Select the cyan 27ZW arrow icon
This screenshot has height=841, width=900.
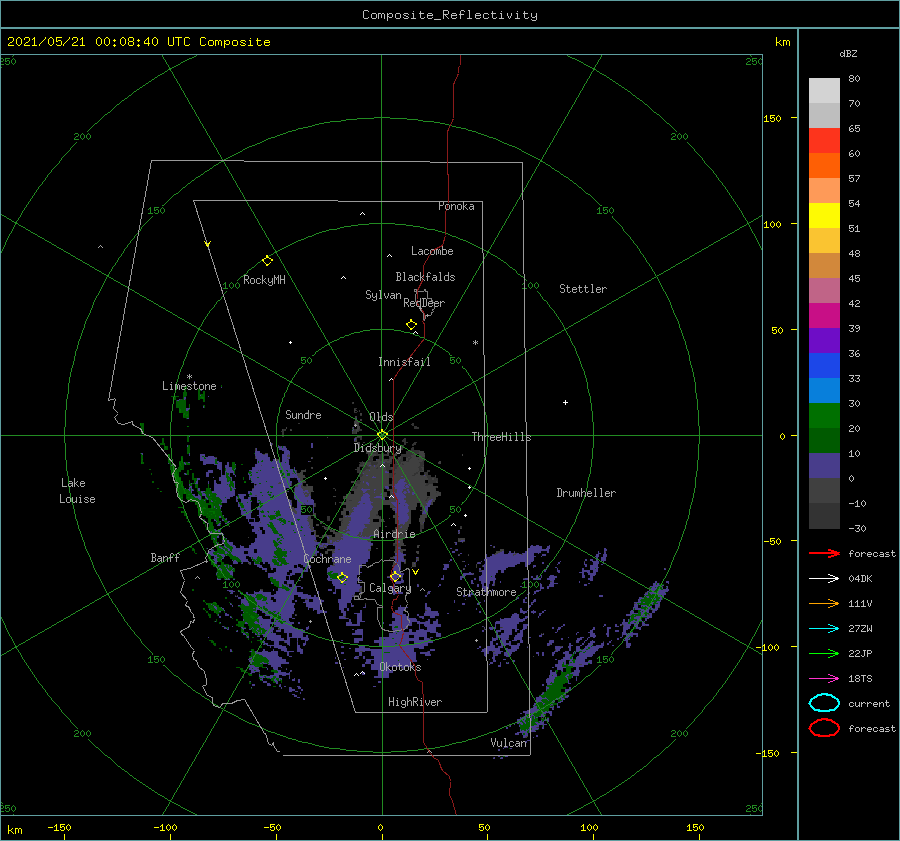pos(824,629)
